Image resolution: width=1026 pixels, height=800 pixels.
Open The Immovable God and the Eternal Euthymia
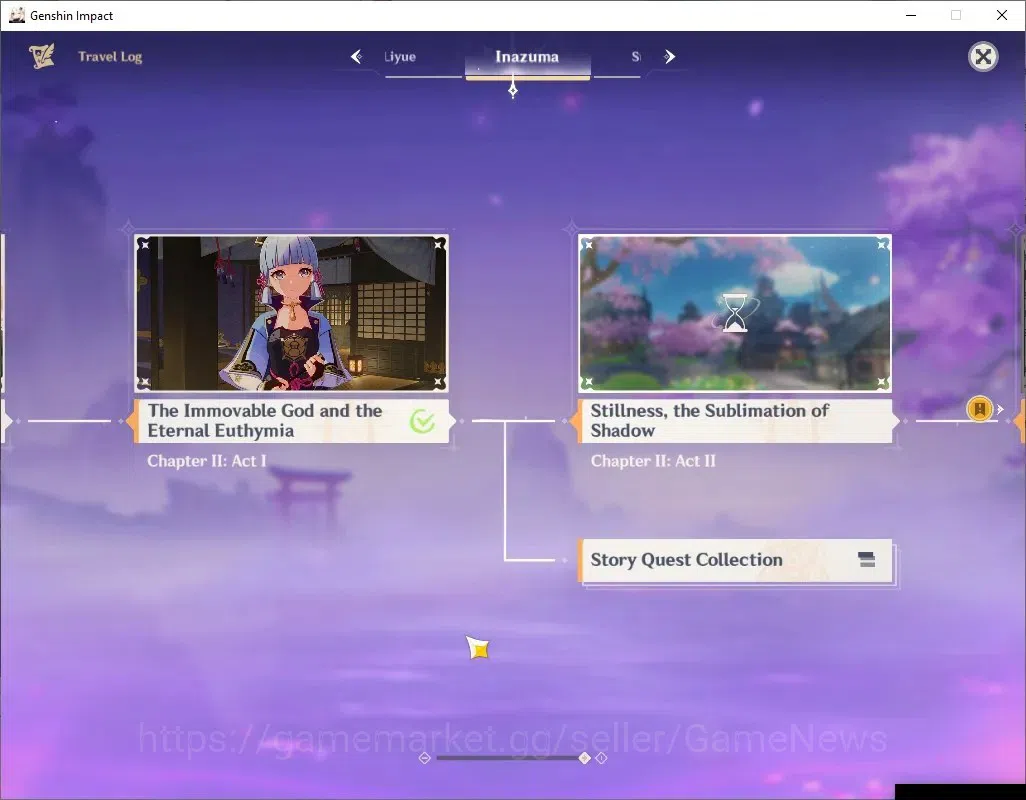(292, 421)
